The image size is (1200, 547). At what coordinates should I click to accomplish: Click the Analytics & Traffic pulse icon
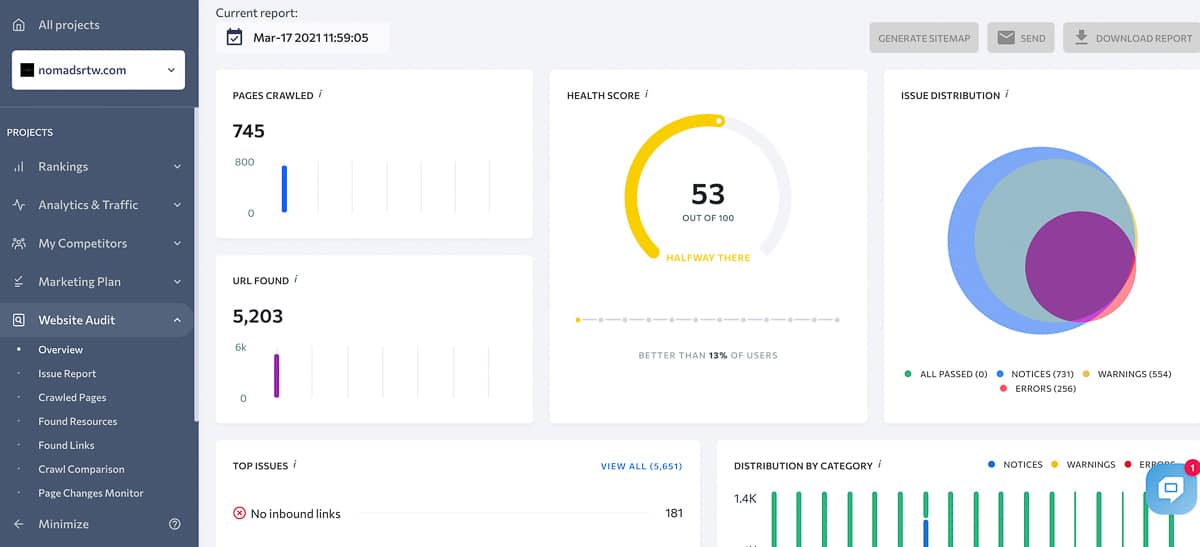click(x=18, y=205)
